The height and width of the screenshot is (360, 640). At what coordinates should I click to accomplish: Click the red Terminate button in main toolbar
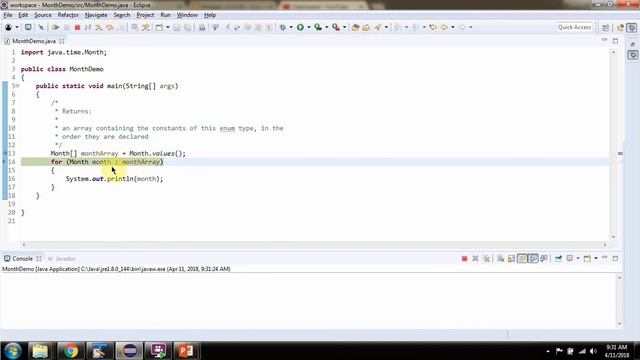(77, 27)
